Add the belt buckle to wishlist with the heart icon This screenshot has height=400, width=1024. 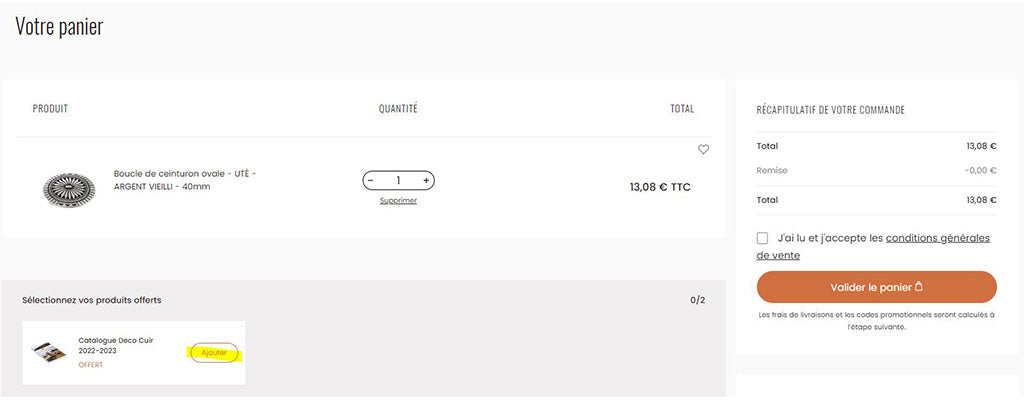(x=703, y=150)
